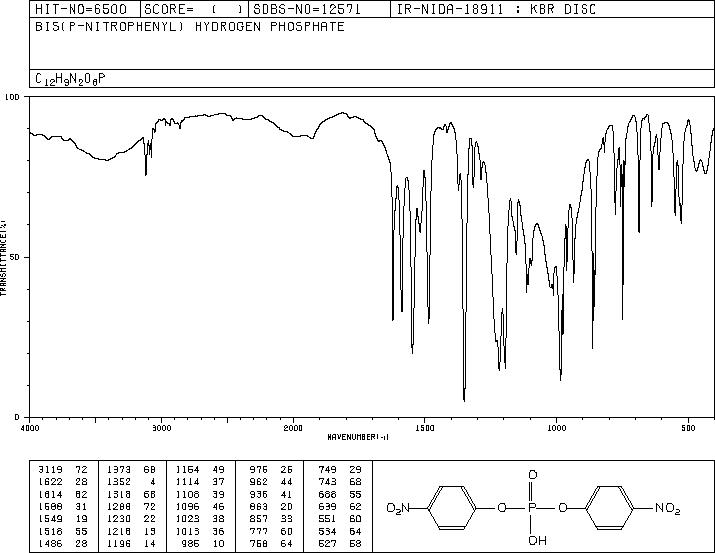
Task: Click peak table entry 1196
Action: (119, 543)
